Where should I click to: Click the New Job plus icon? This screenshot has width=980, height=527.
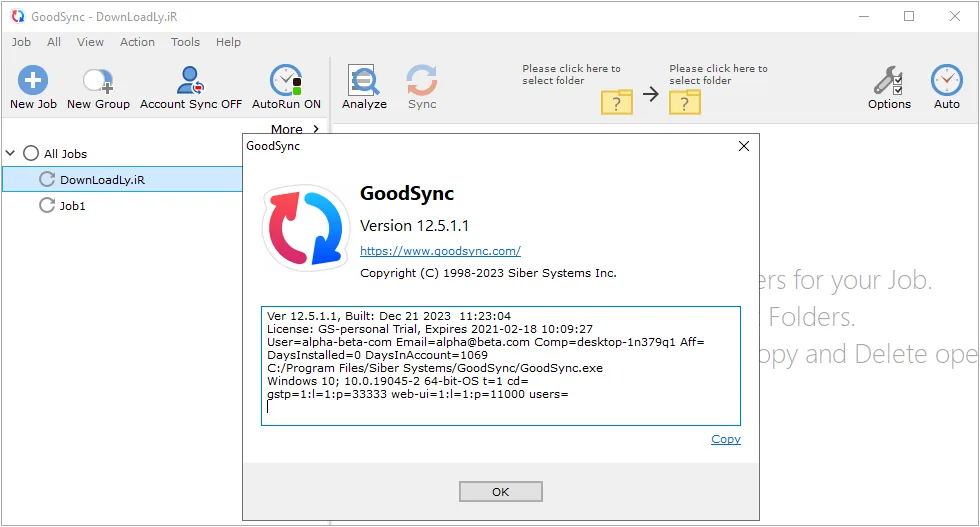click(x=32, y=81)
